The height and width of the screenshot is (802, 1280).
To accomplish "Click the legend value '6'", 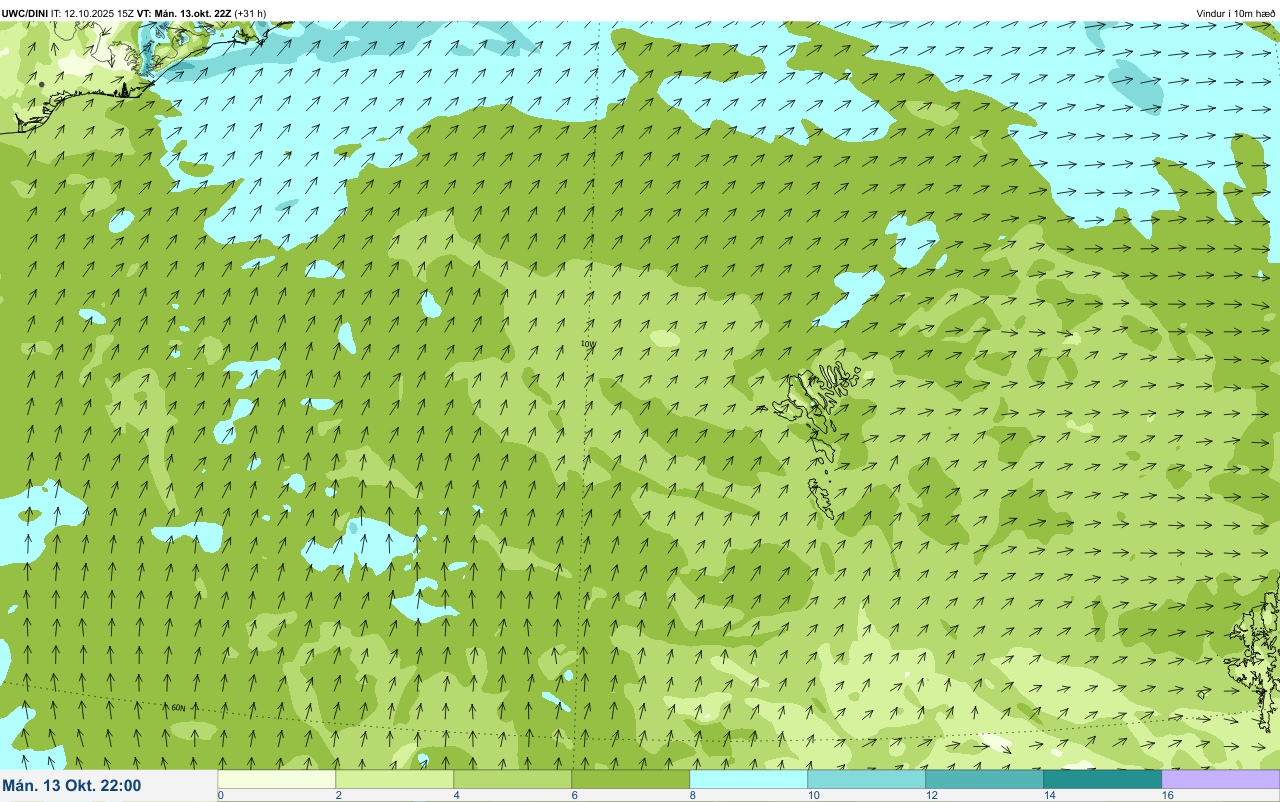I will click(x=575, y=795).
